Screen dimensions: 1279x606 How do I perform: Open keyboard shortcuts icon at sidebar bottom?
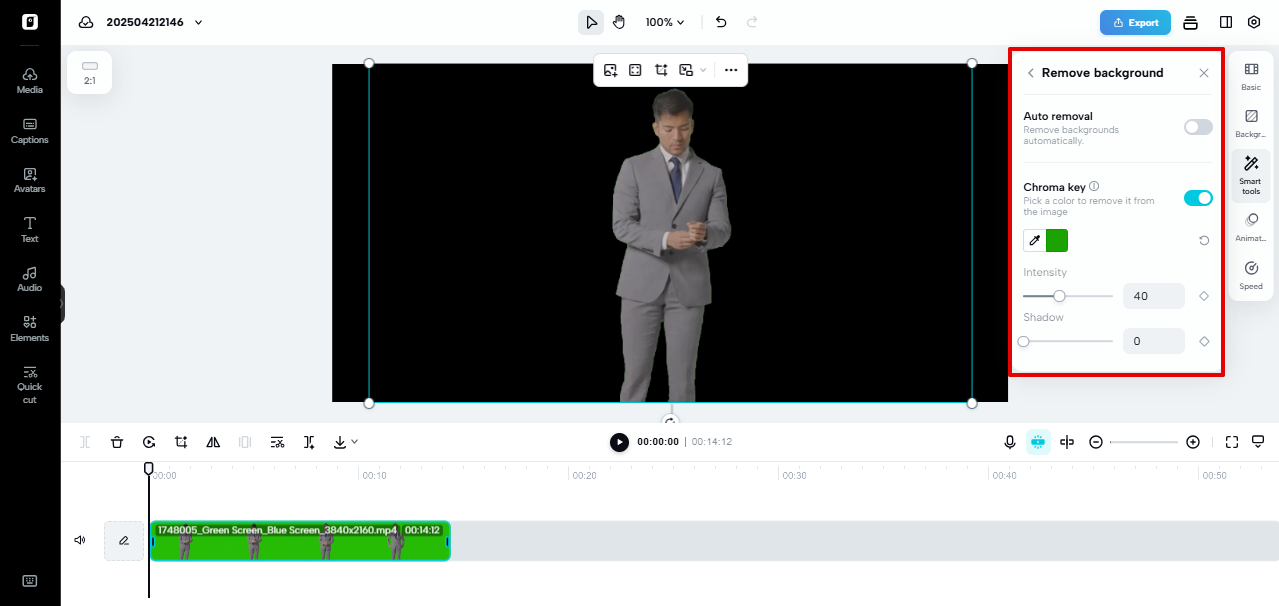pos(30,581)
